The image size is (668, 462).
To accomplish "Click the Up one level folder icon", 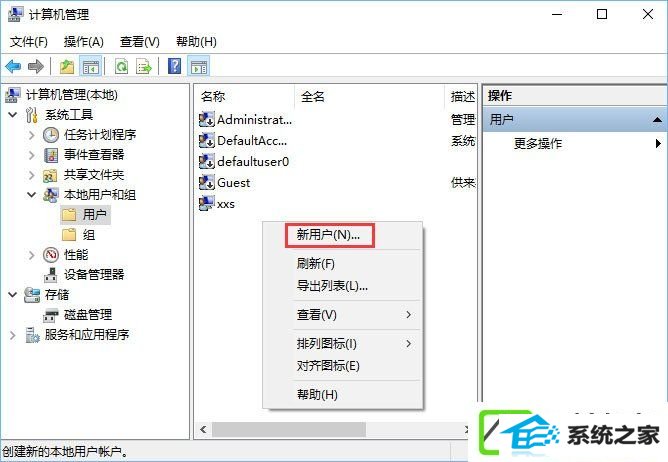I will [66, 66].
